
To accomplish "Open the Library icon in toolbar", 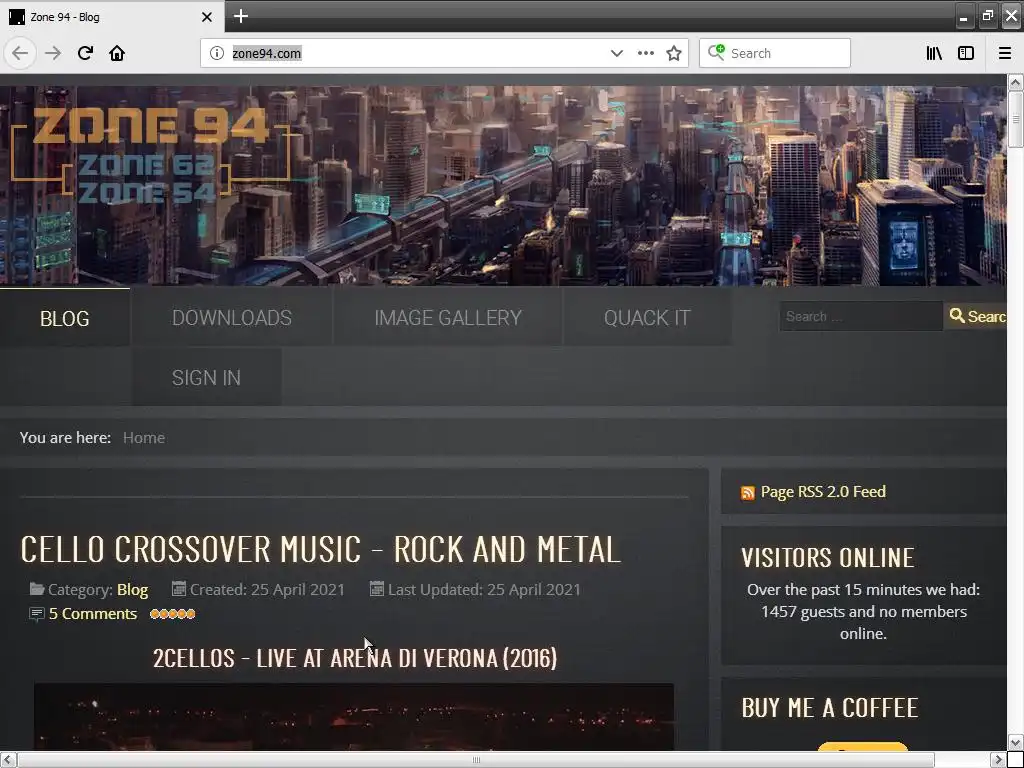I will 935,54.
